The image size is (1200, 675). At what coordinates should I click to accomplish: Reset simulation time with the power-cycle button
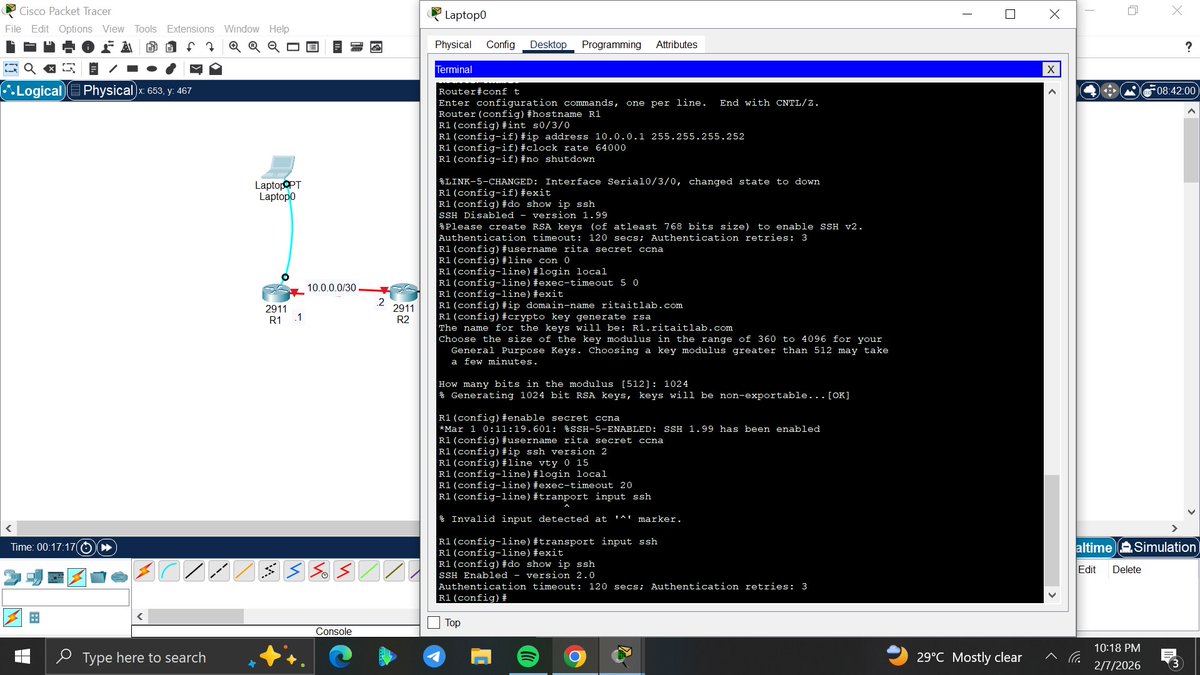tap(86, 547)
